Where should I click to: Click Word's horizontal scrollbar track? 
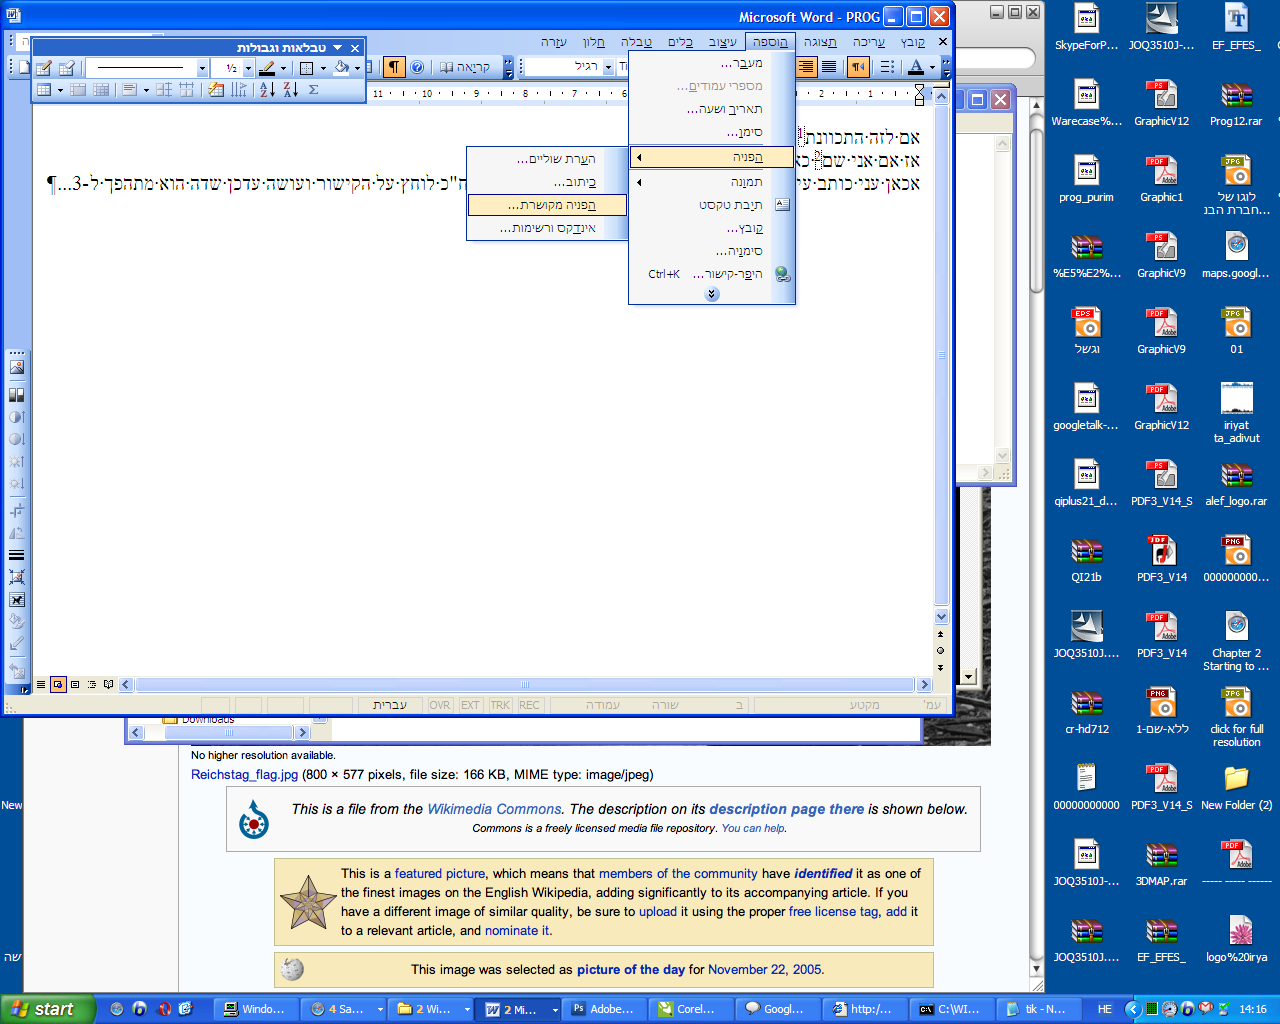point(525,685)
